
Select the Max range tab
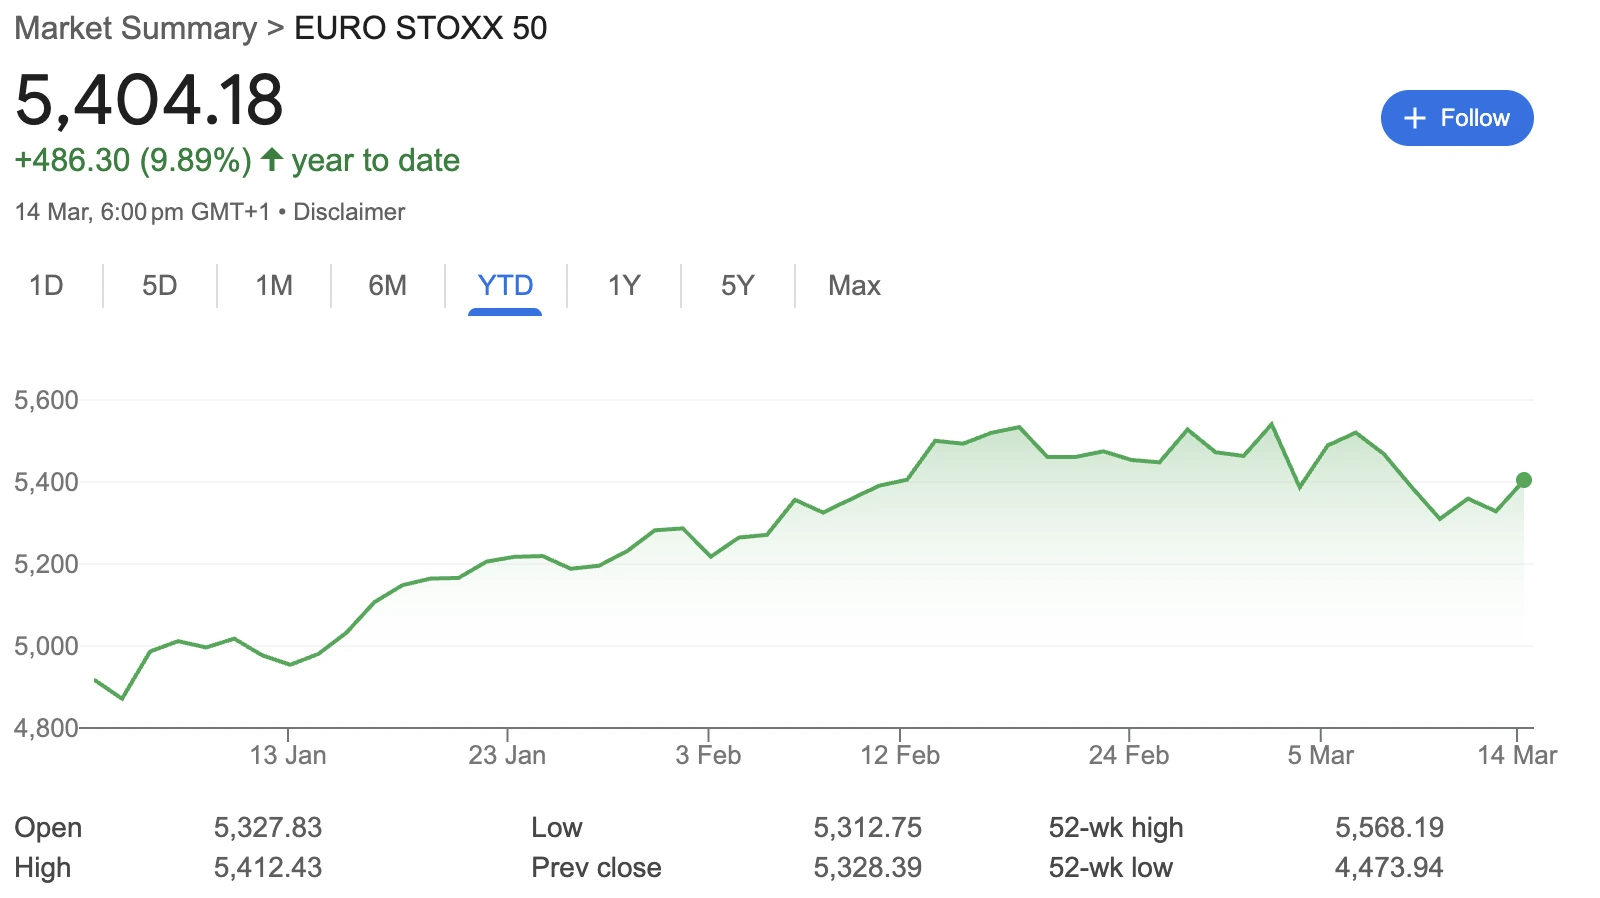click(855, 286)
